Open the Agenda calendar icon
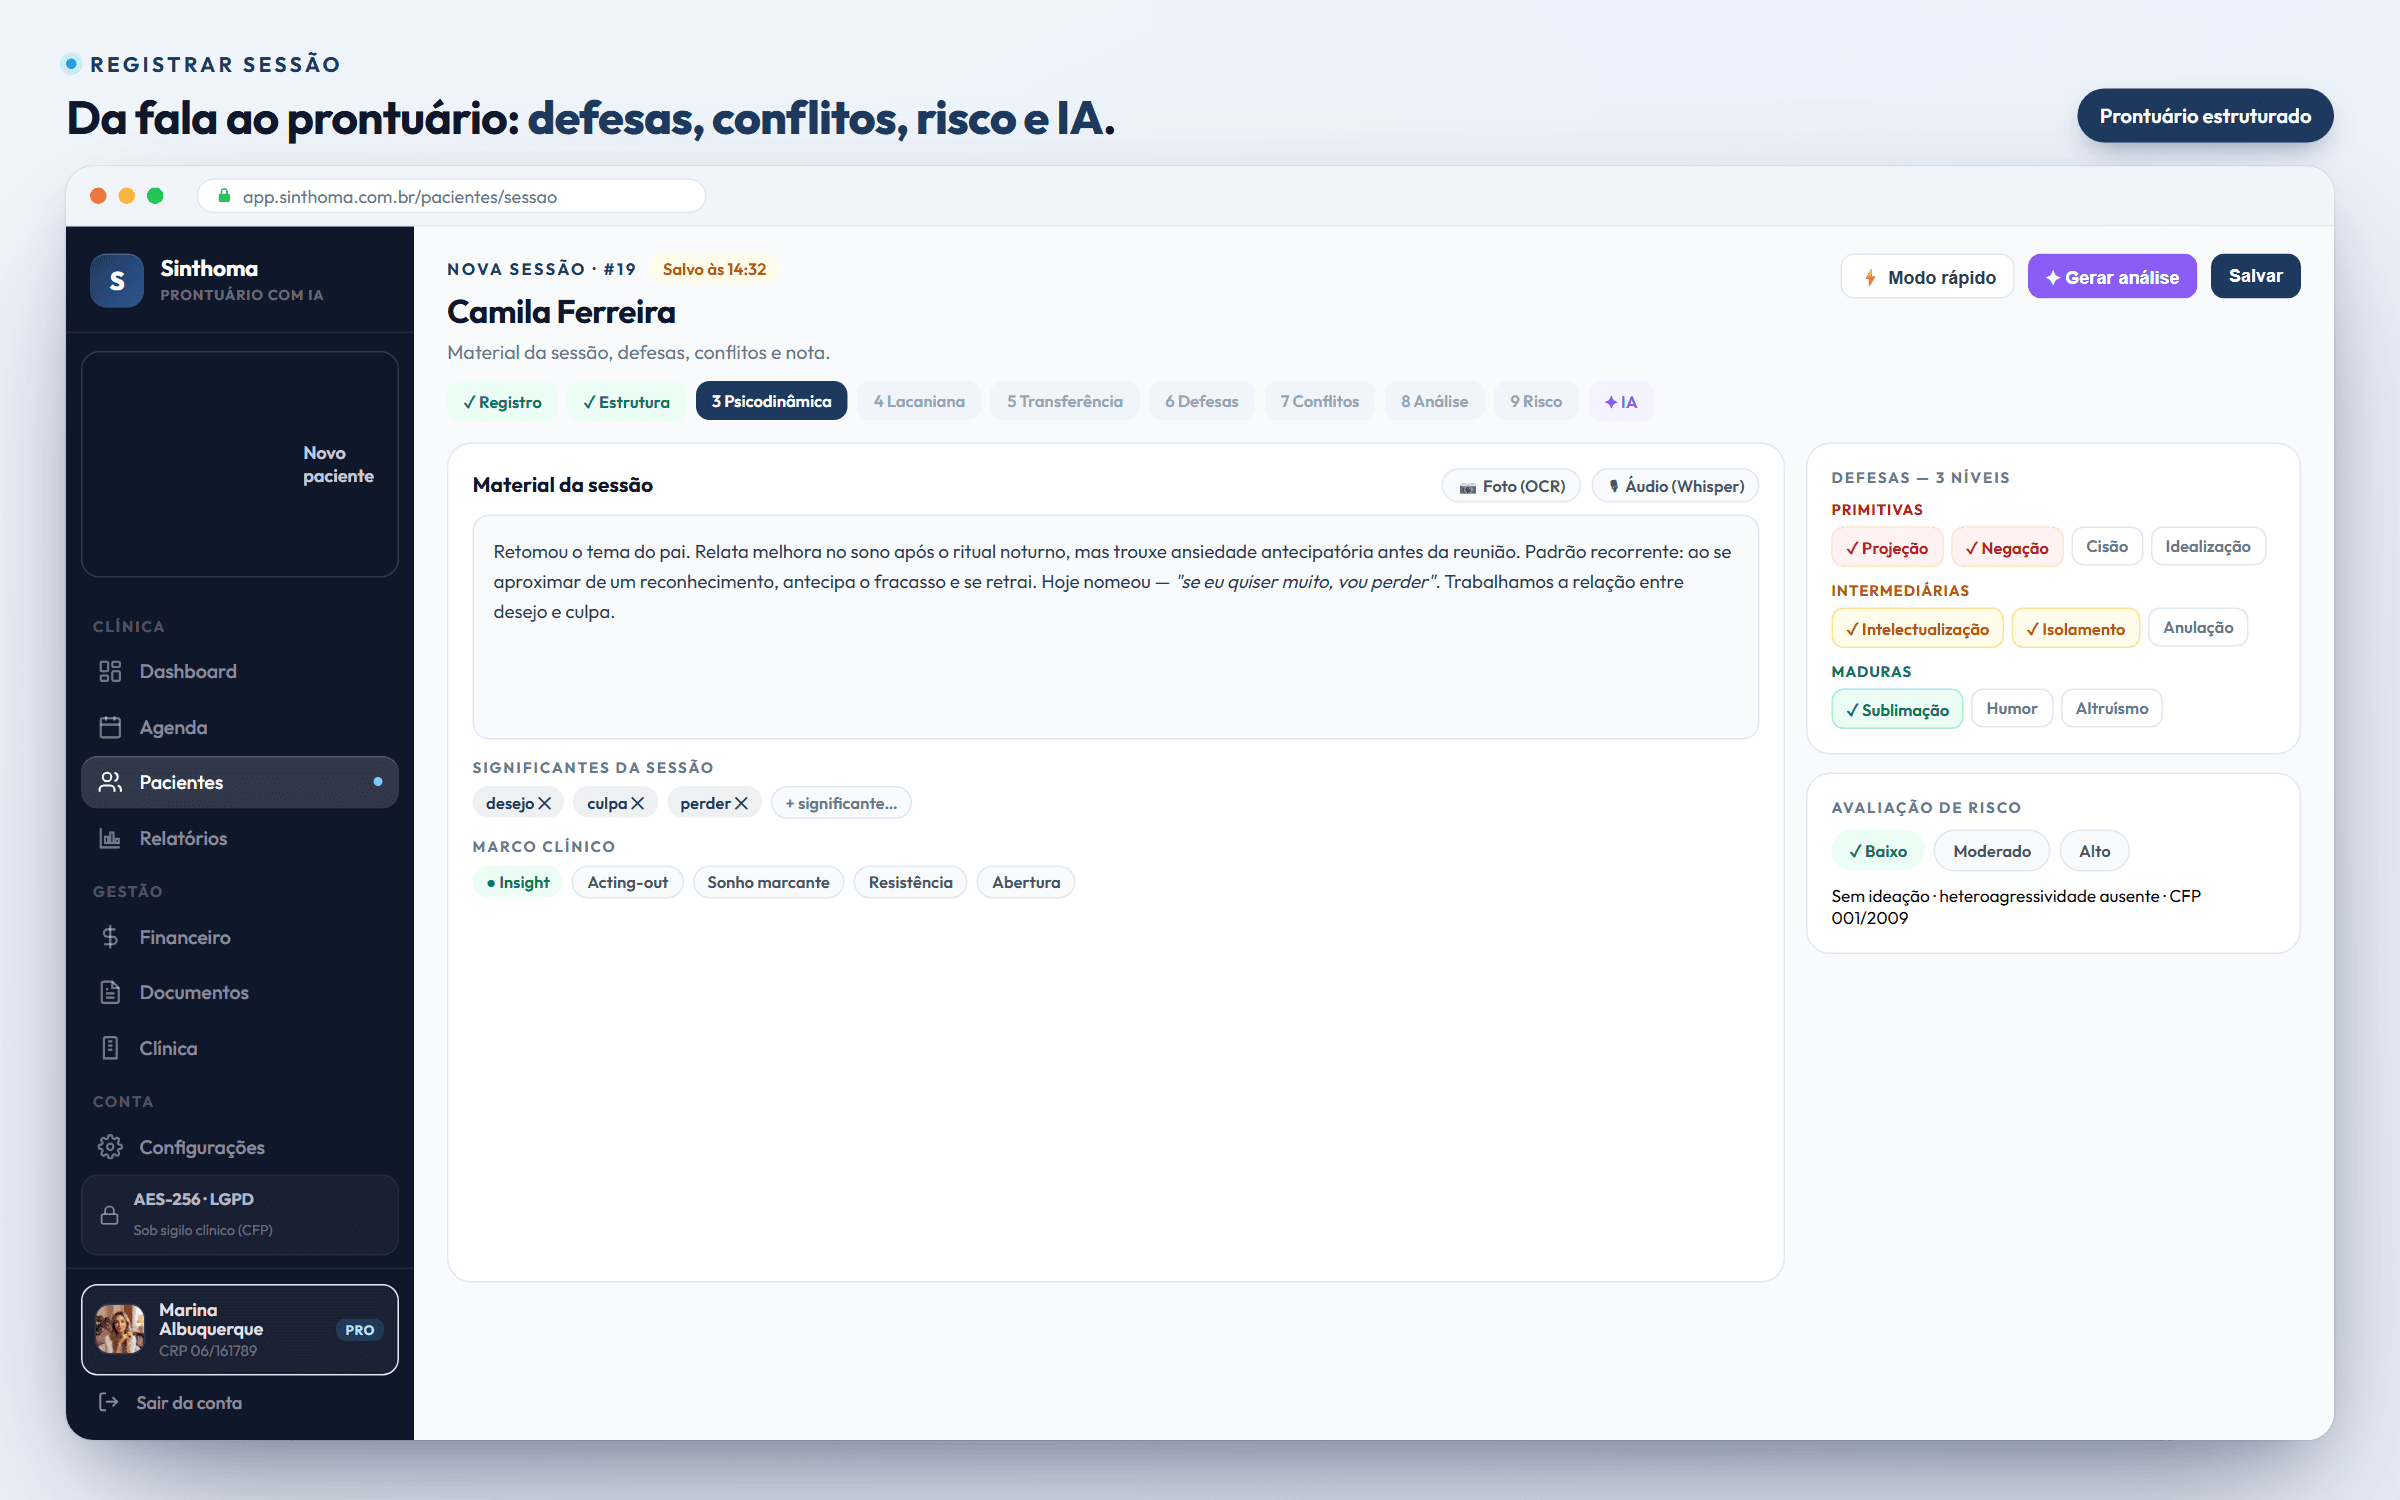The height and width of the screenshot is (1500, 2400). [x=110, y=727]
